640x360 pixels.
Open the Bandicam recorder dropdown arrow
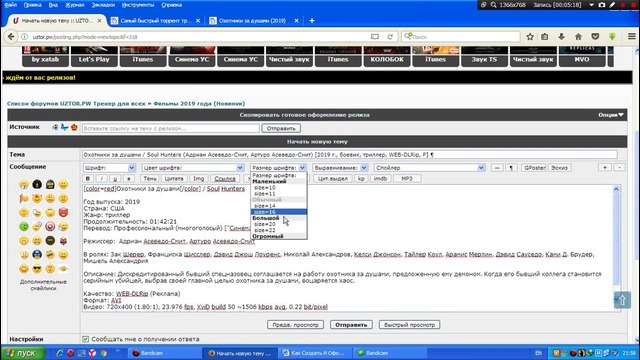coord(591,5)
